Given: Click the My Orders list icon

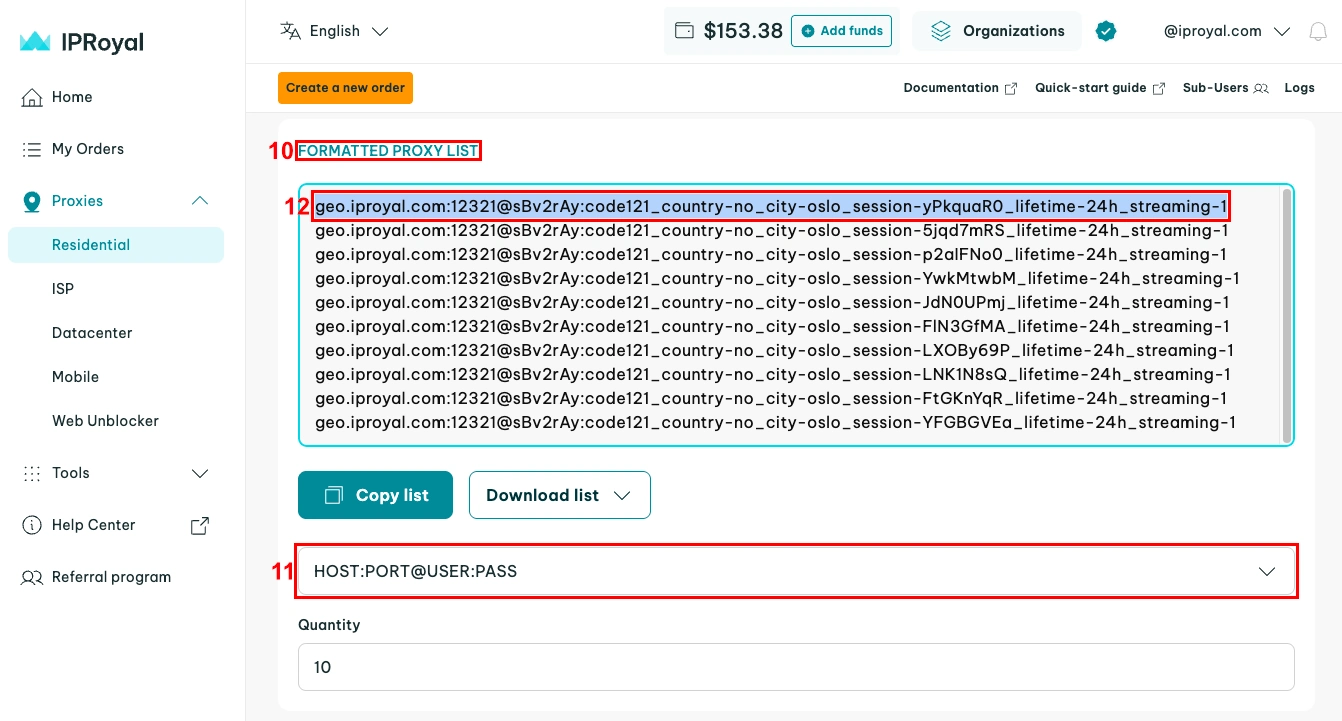Looking at the screenshot, I should click(x=33, y=149).
